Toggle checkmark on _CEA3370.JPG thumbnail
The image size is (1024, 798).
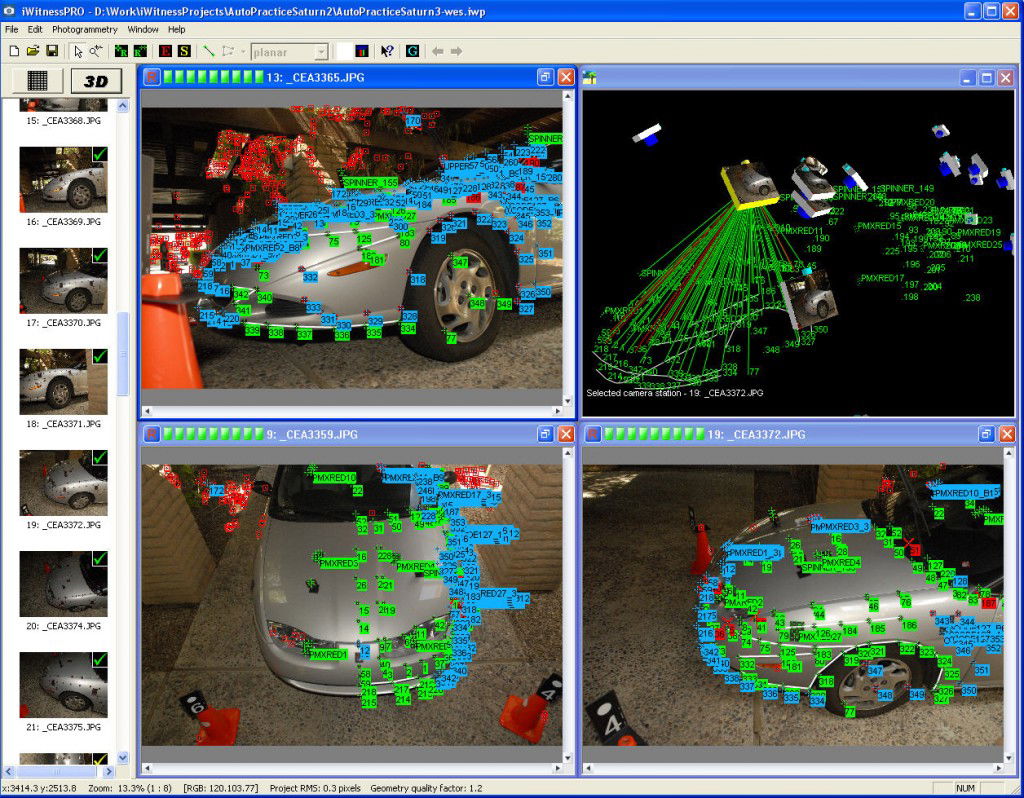[x=100, y=256]
